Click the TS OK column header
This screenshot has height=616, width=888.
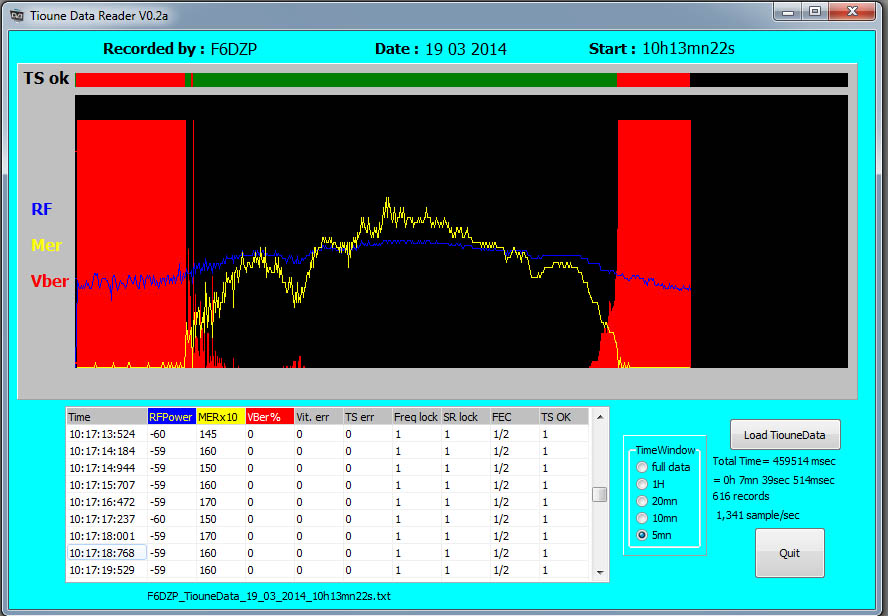pyautogui.click(x=555, y=416)
